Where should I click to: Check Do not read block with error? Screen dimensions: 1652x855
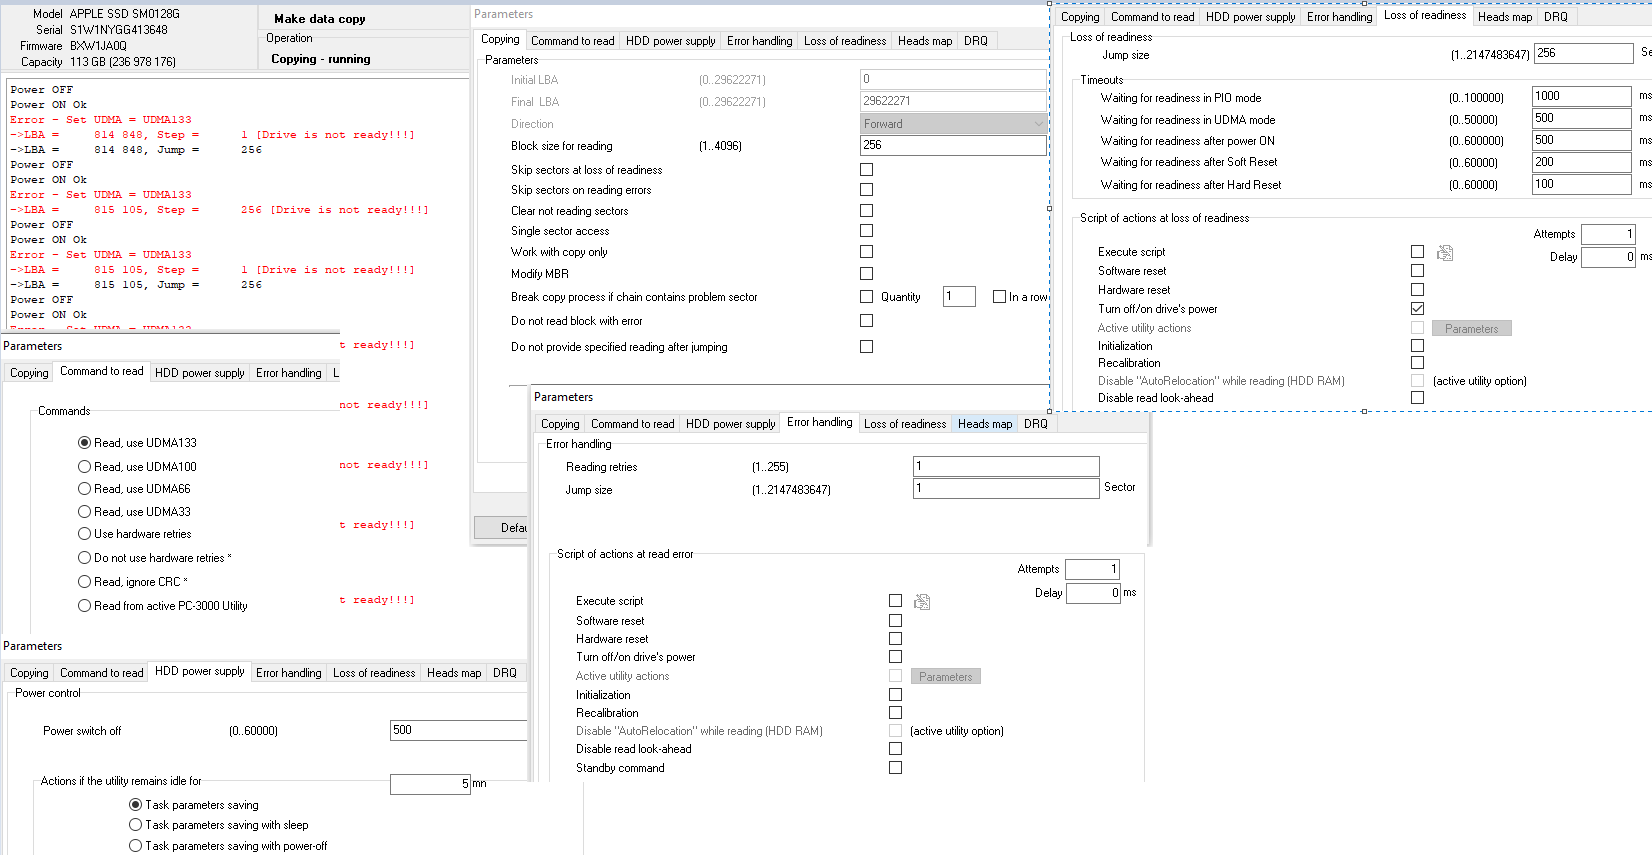tap(866, 321)
